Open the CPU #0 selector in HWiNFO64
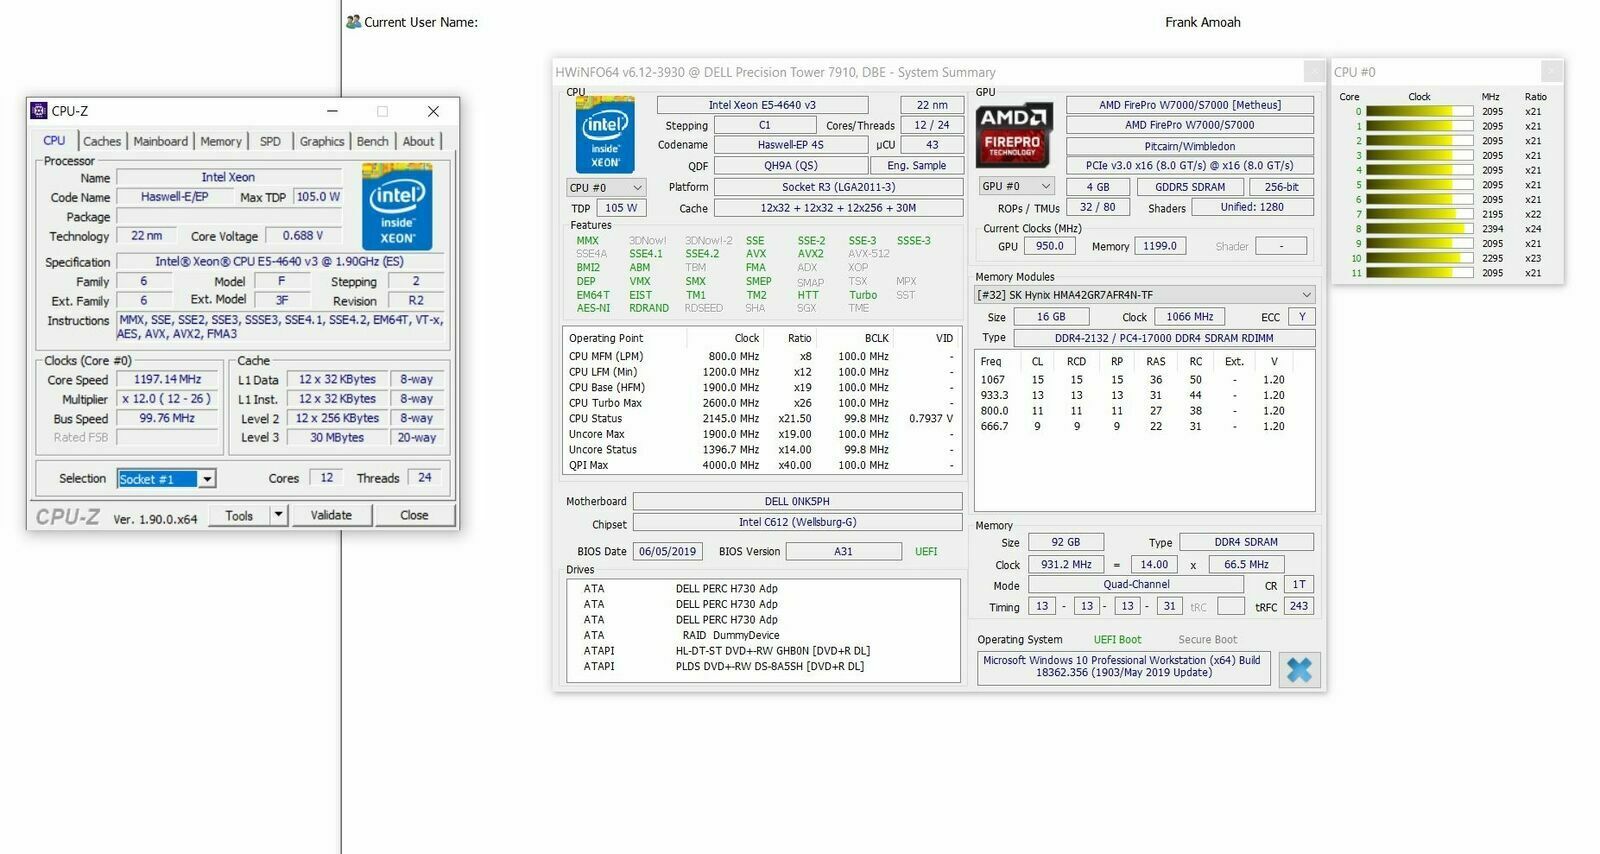This screenshot has width=1600, height=854. point(606,188)
